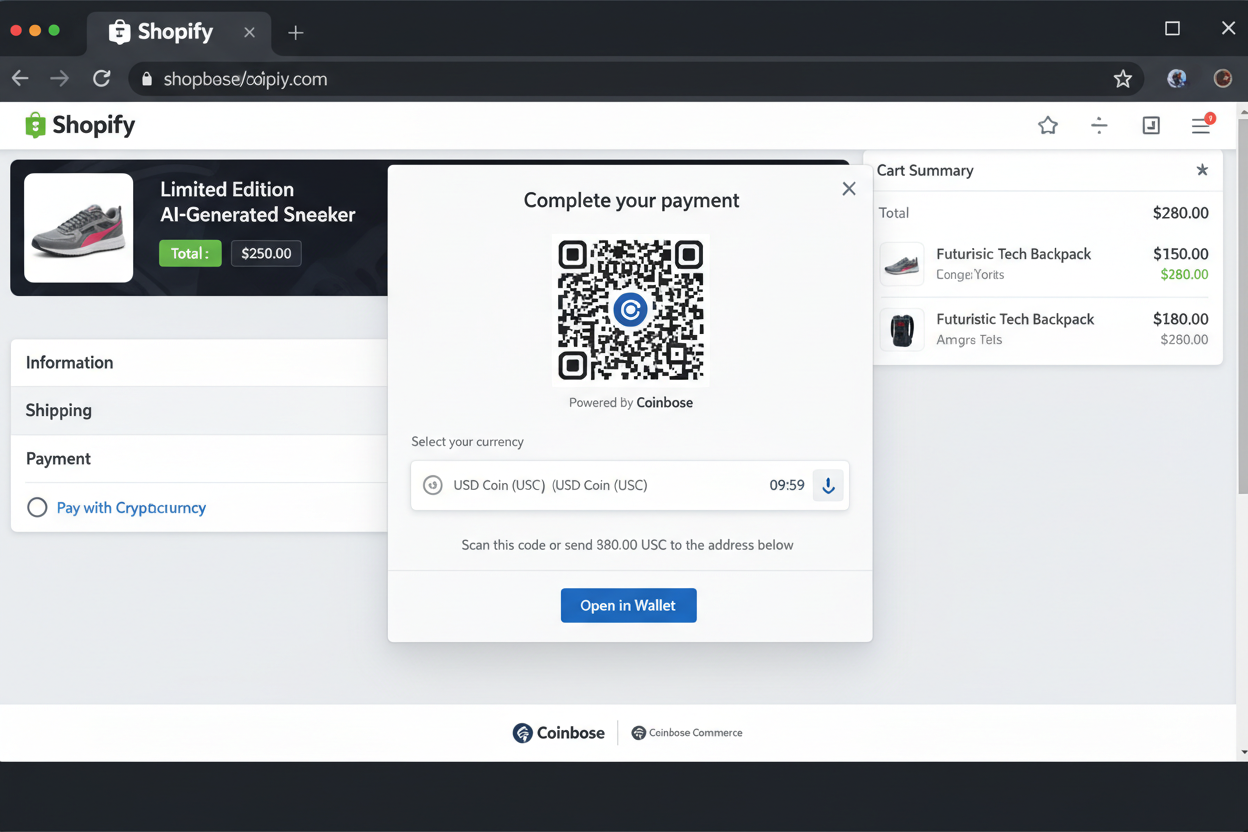The image size is (1248, 832).
Task: Select the USD Coin currency icon
Action: (432, 485)
